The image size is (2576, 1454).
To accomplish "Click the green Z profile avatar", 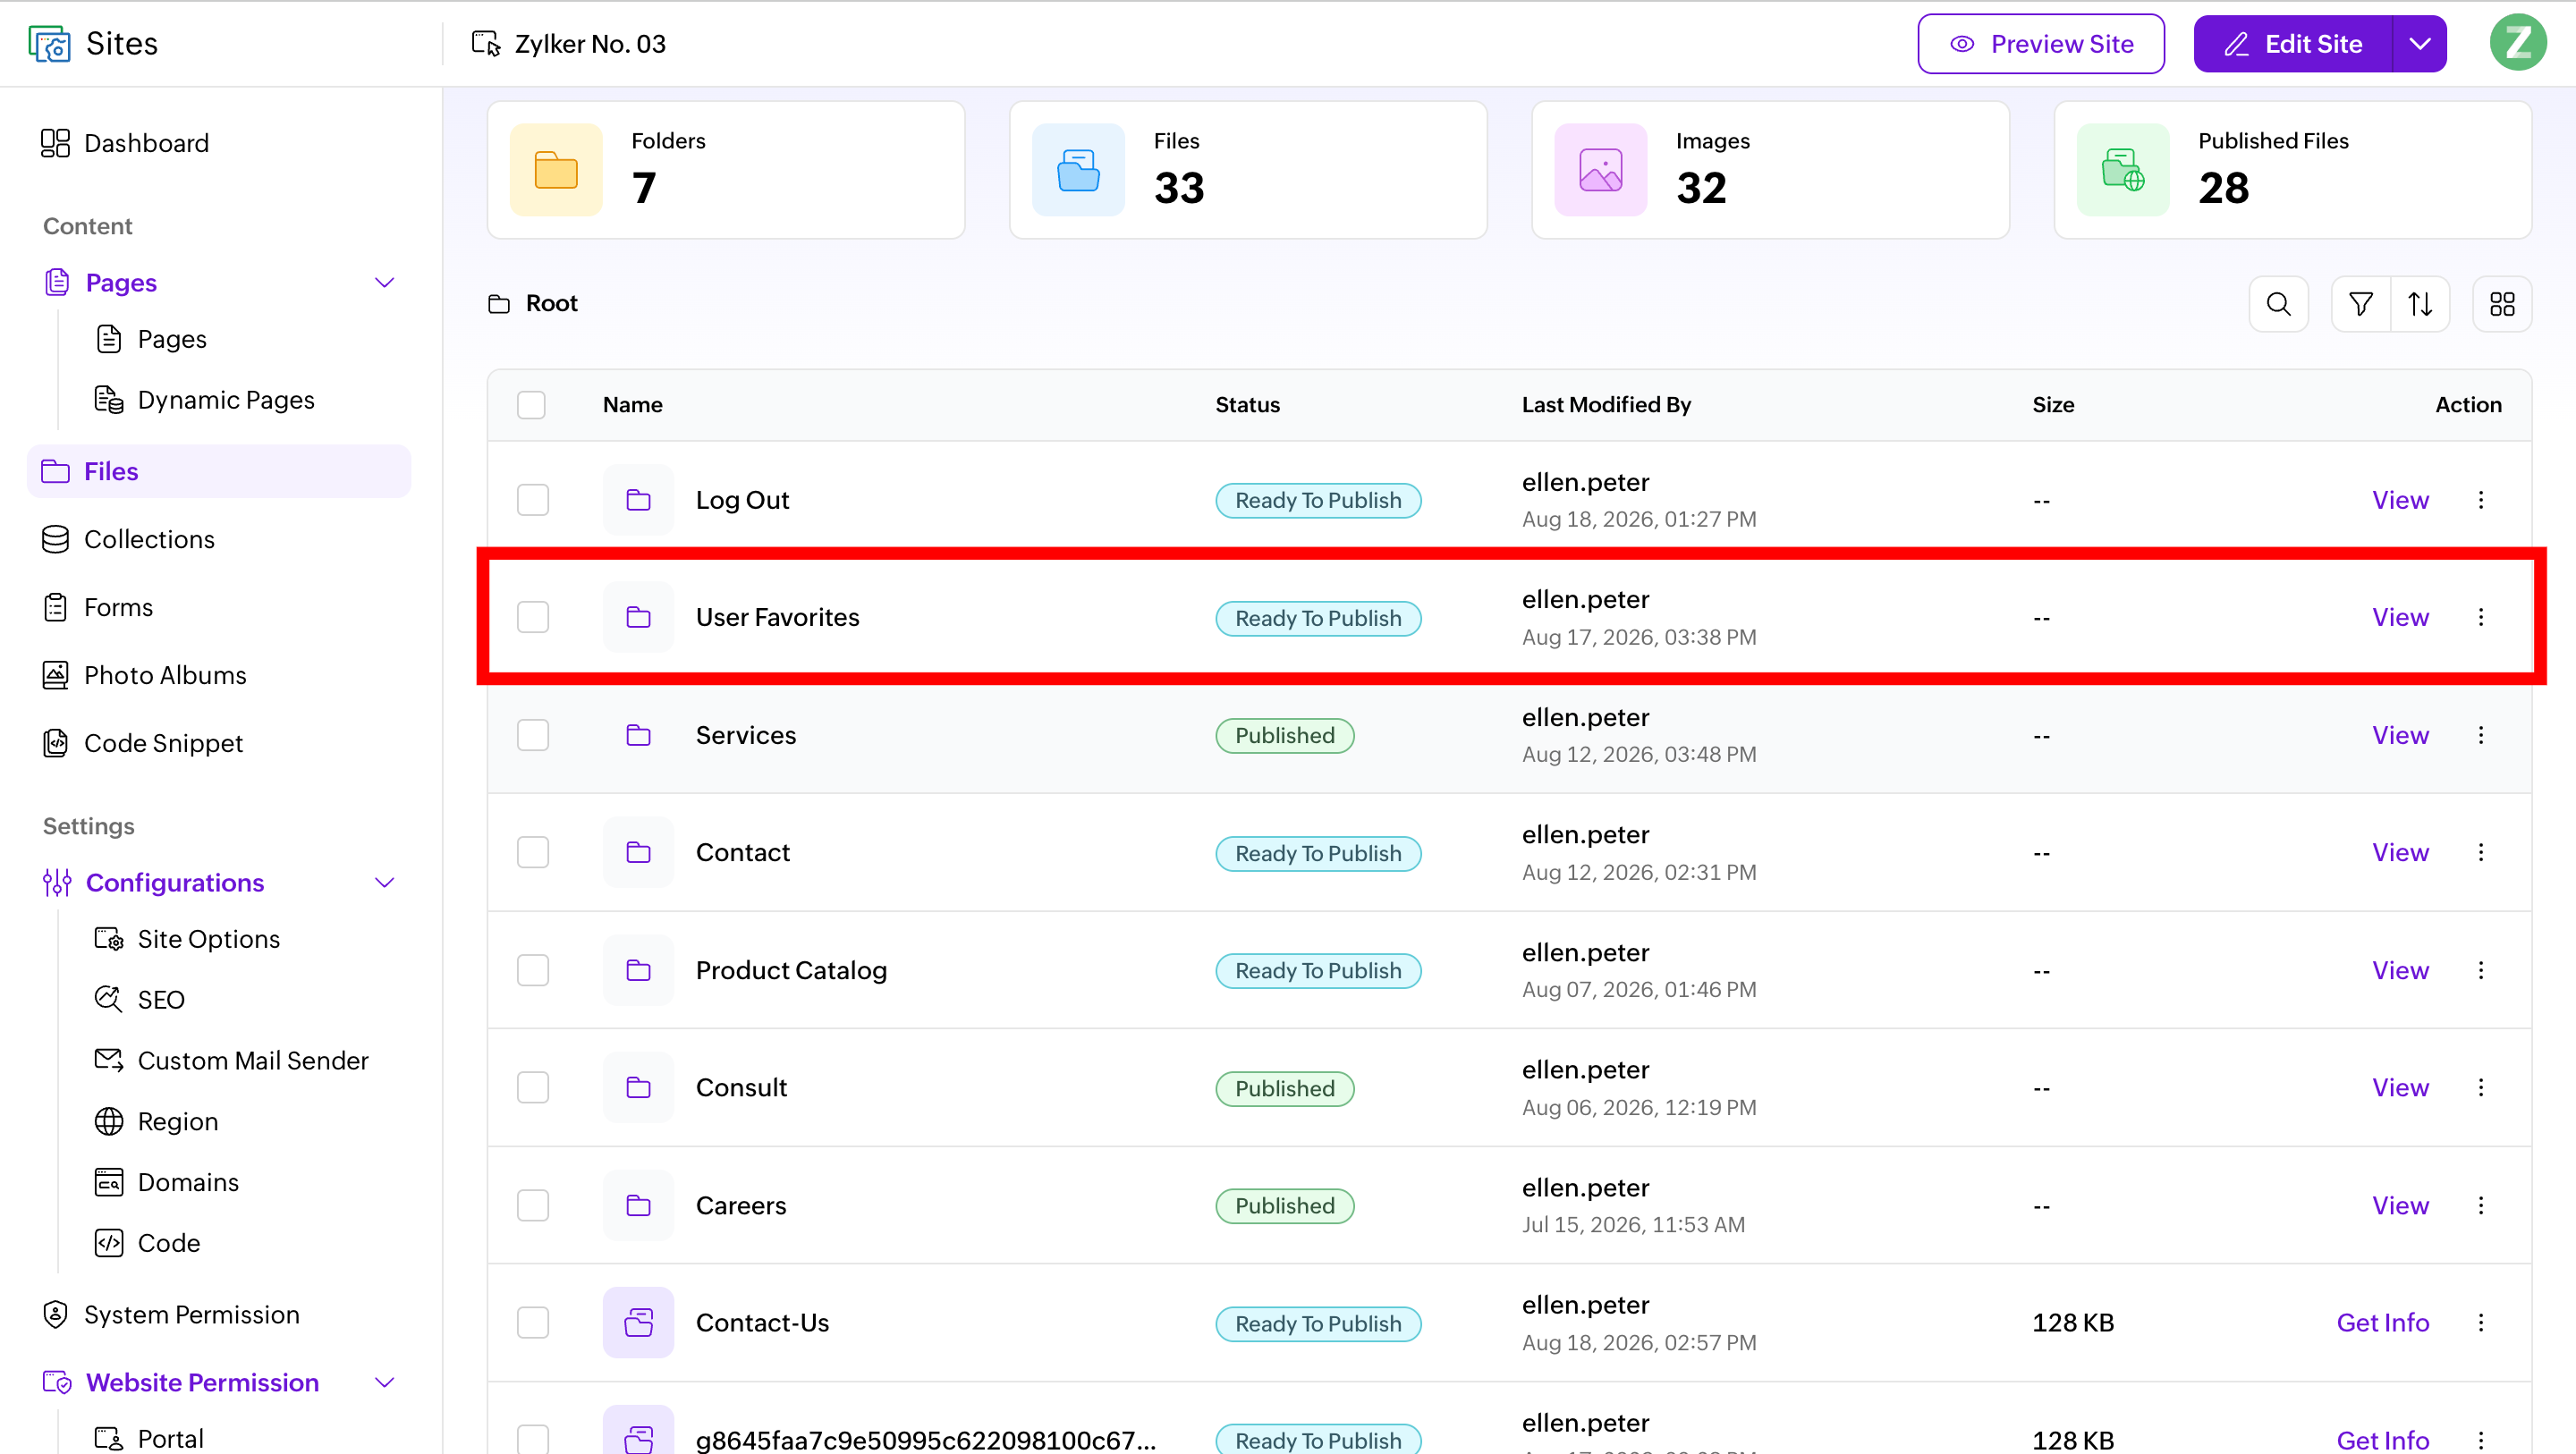I will (x=2517, y=43).
